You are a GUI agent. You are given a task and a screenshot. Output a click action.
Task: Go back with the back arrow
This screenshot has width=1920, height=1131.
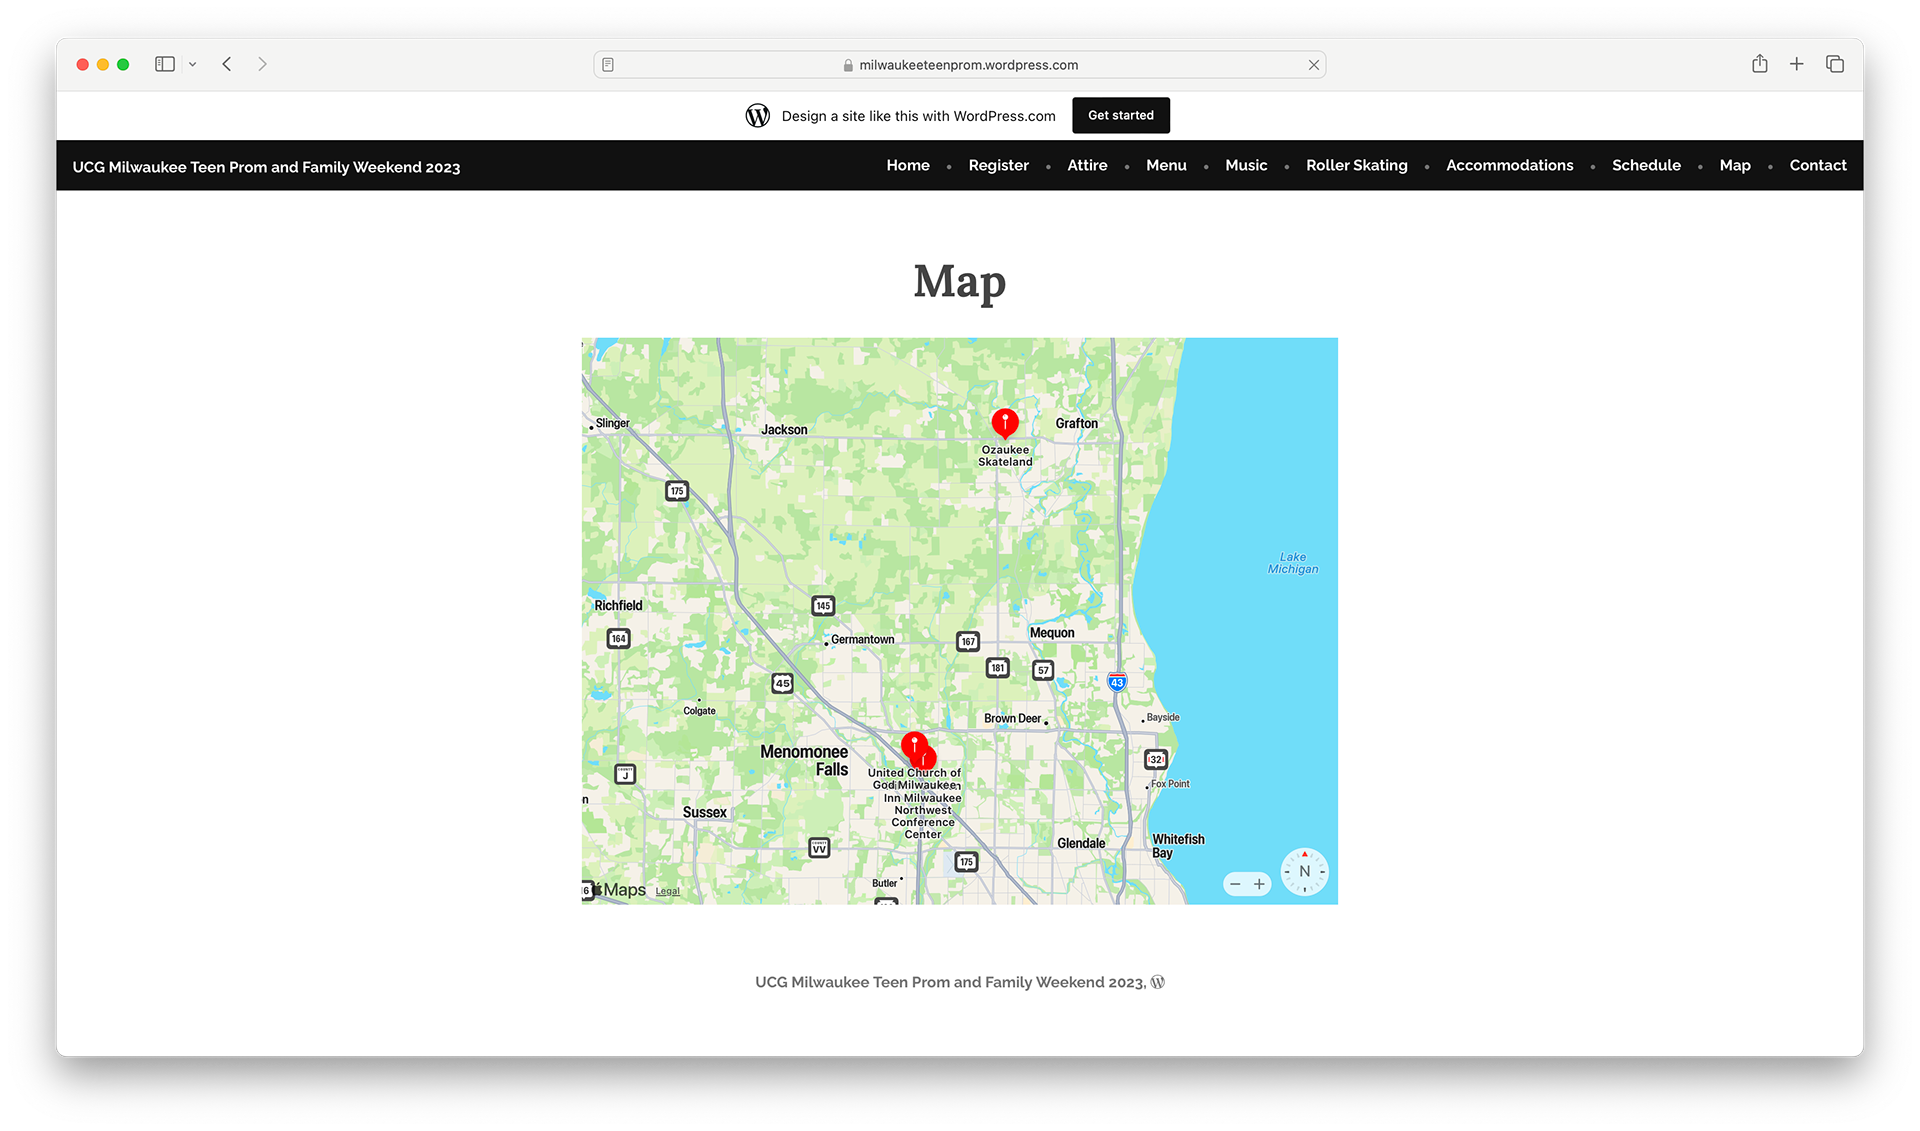tap(227, 64)
